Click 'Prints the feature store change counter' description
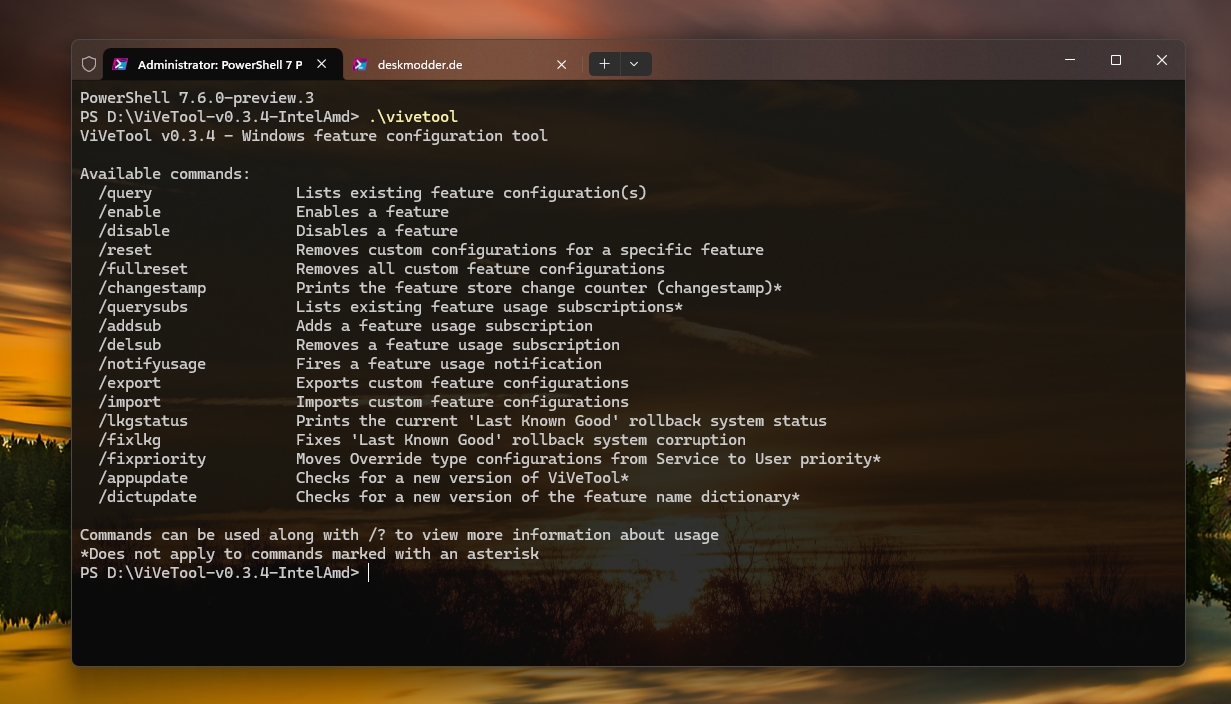The width and height of the screenshot is (1231, 704). [539, 288]
